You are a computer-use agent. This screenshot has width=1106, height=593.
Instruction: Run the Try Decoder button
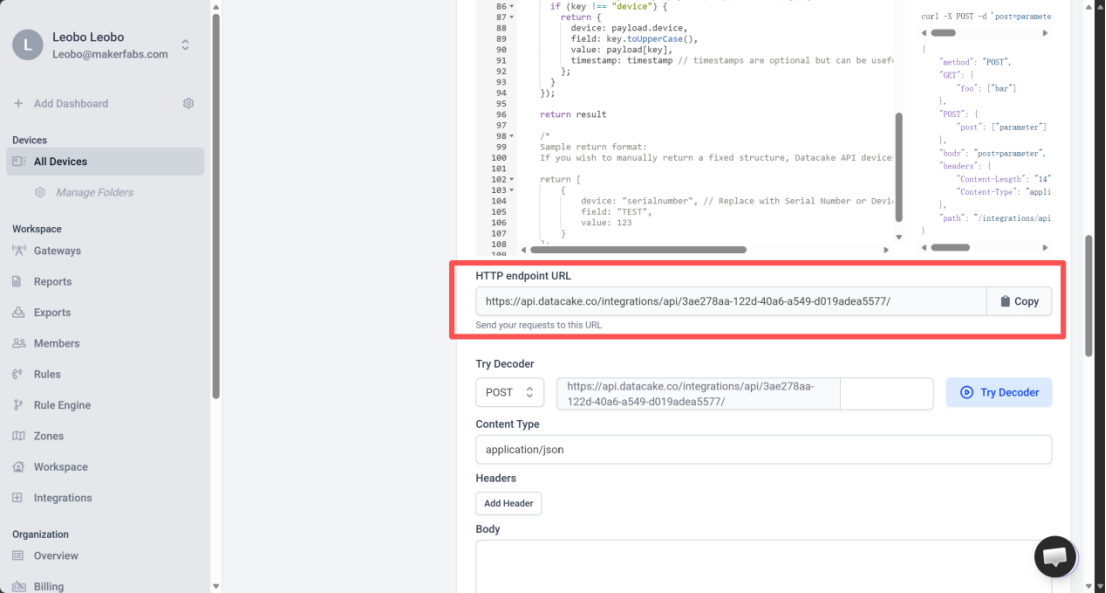(x=999, y=393)
